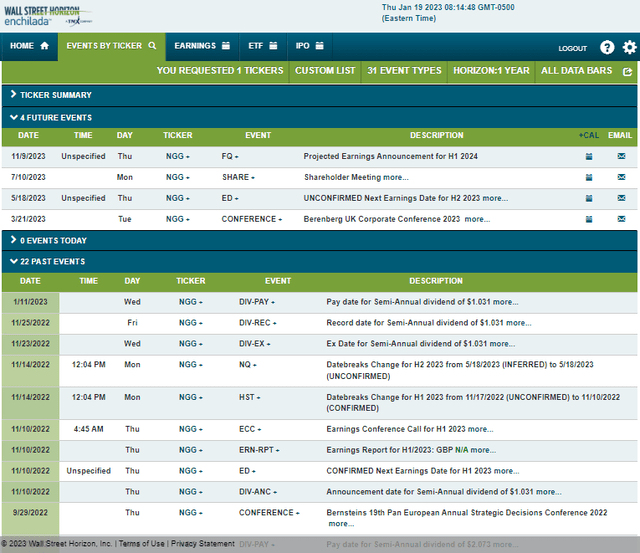Click the calendar icon next to IPO
The image size is (640, 553).
point(320,46)
